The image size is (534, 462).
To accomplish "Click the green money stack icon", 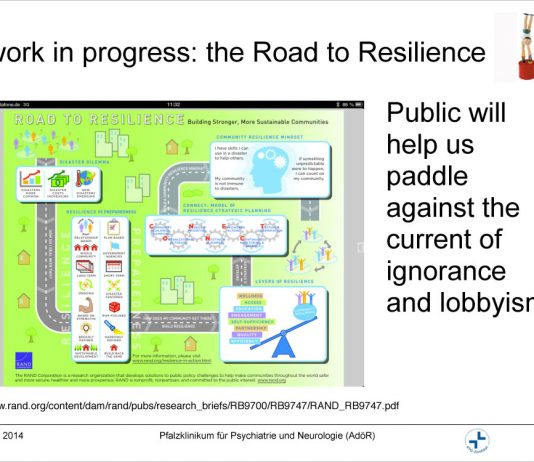I will point(58,179).
